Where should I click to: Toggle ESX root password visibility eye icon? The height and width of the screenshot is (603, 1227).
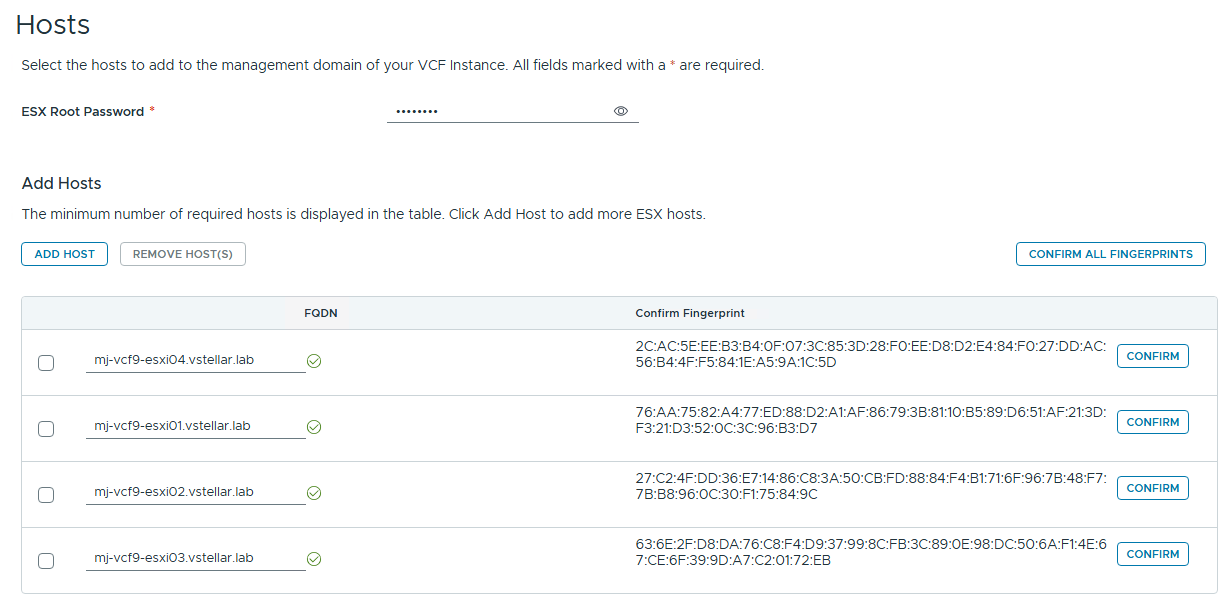(x=620, y=111)
